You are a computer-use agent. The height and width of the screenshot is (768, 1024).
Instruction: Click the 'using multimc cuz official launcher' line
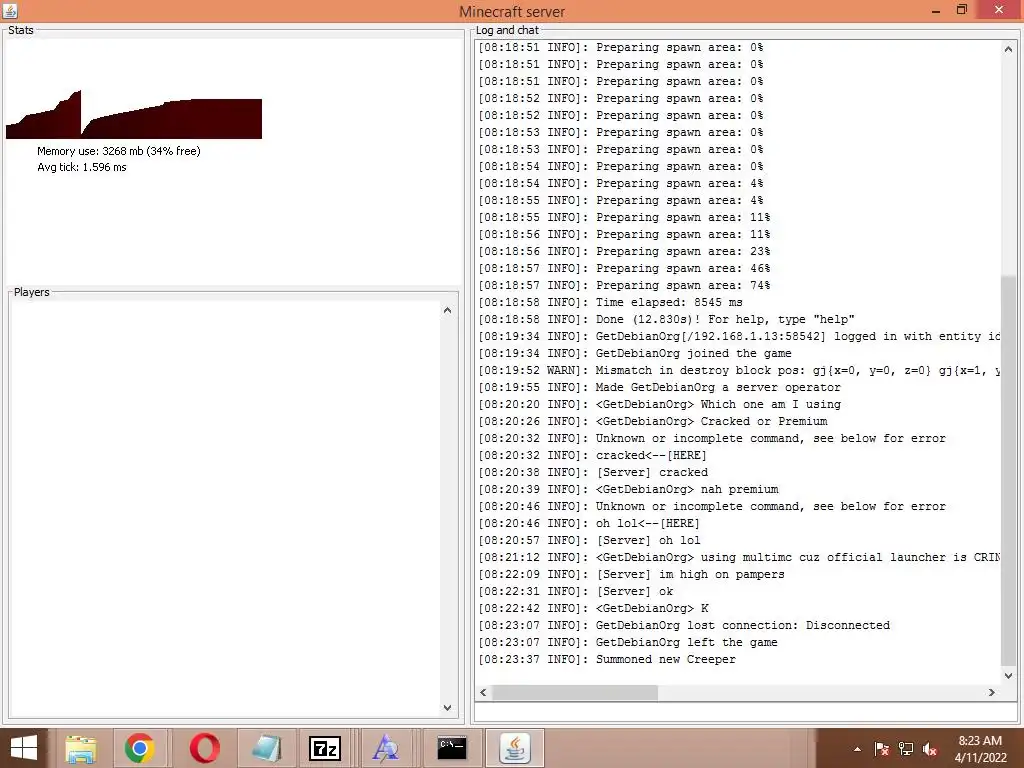(739, 558)
